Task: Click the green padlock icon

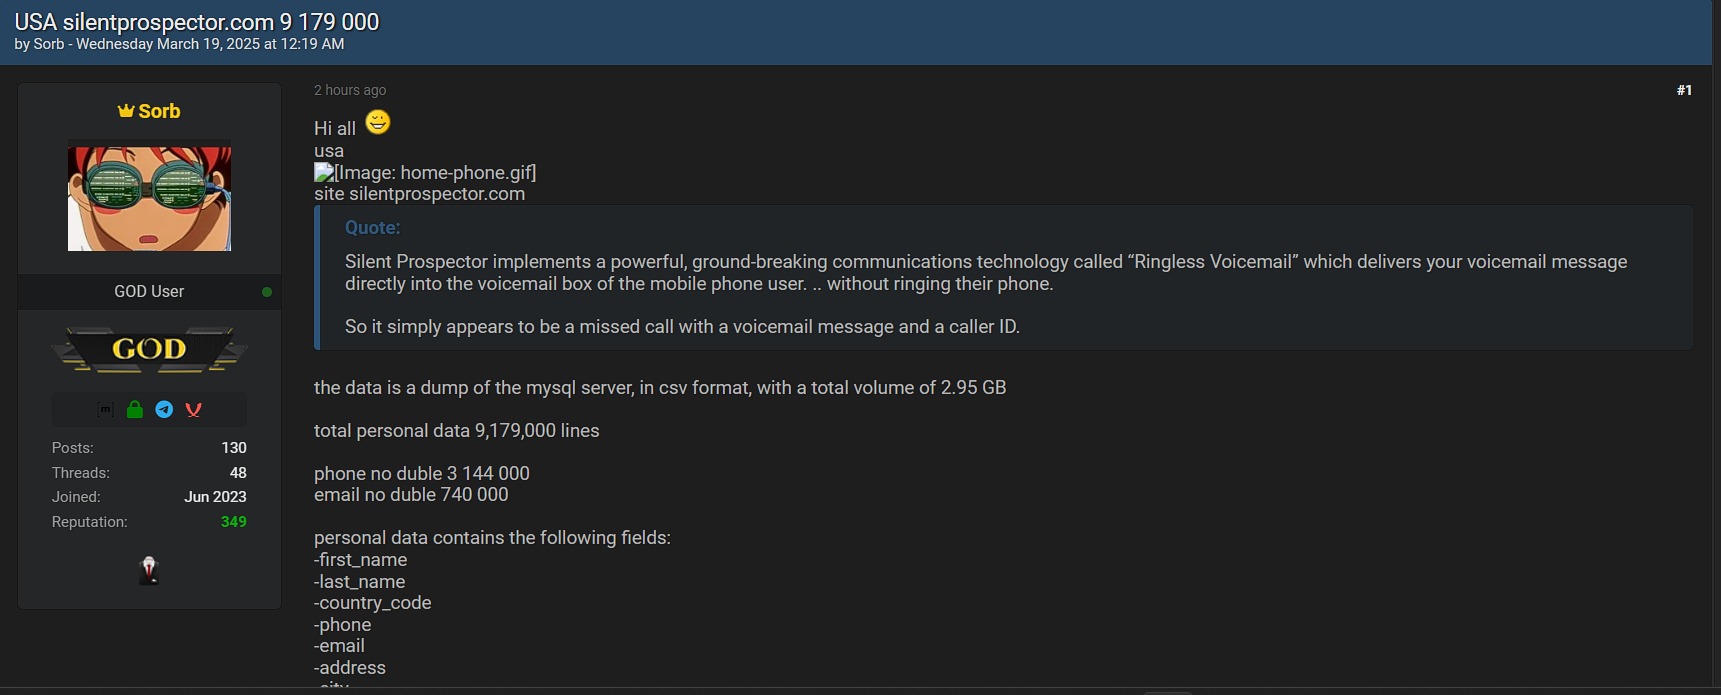Action: click(135, 409)
